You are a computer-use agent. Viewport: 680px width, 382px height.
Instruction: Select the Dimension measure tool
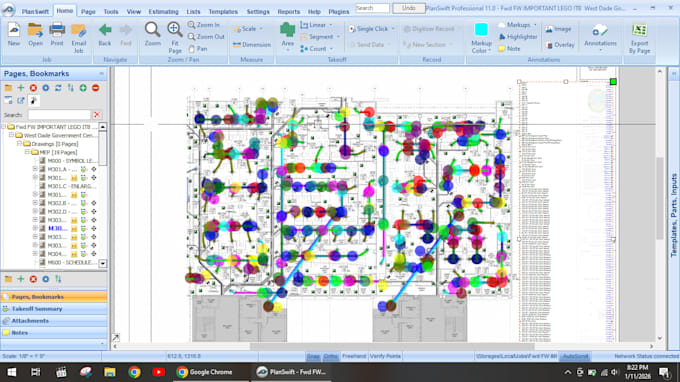click(252, 45)
